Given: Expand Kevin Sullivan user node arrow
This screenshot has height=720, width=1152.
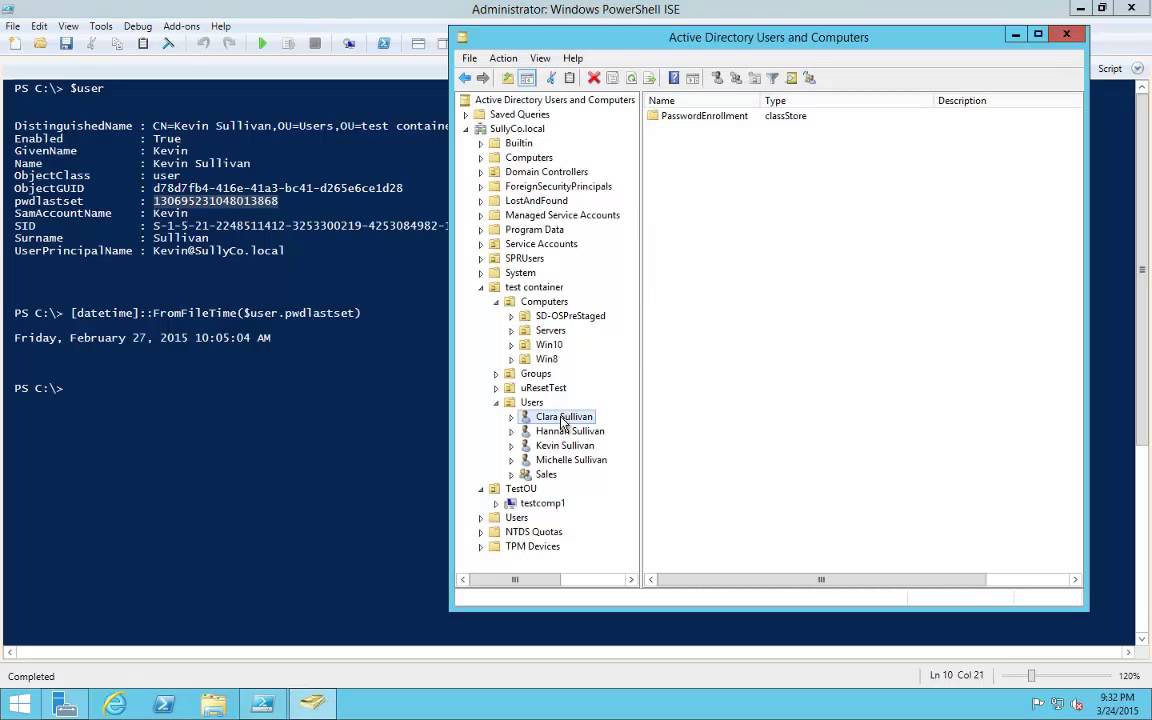Looking at the screenshot, I should tap(511, 446).
